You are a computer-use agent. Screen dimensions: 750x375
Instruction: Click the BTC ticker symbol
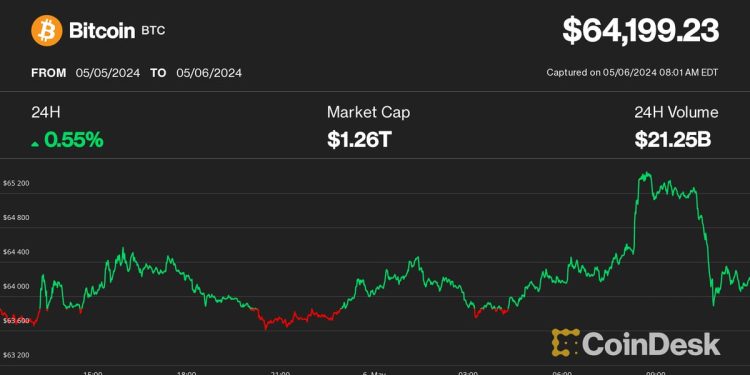click(153, 32)
